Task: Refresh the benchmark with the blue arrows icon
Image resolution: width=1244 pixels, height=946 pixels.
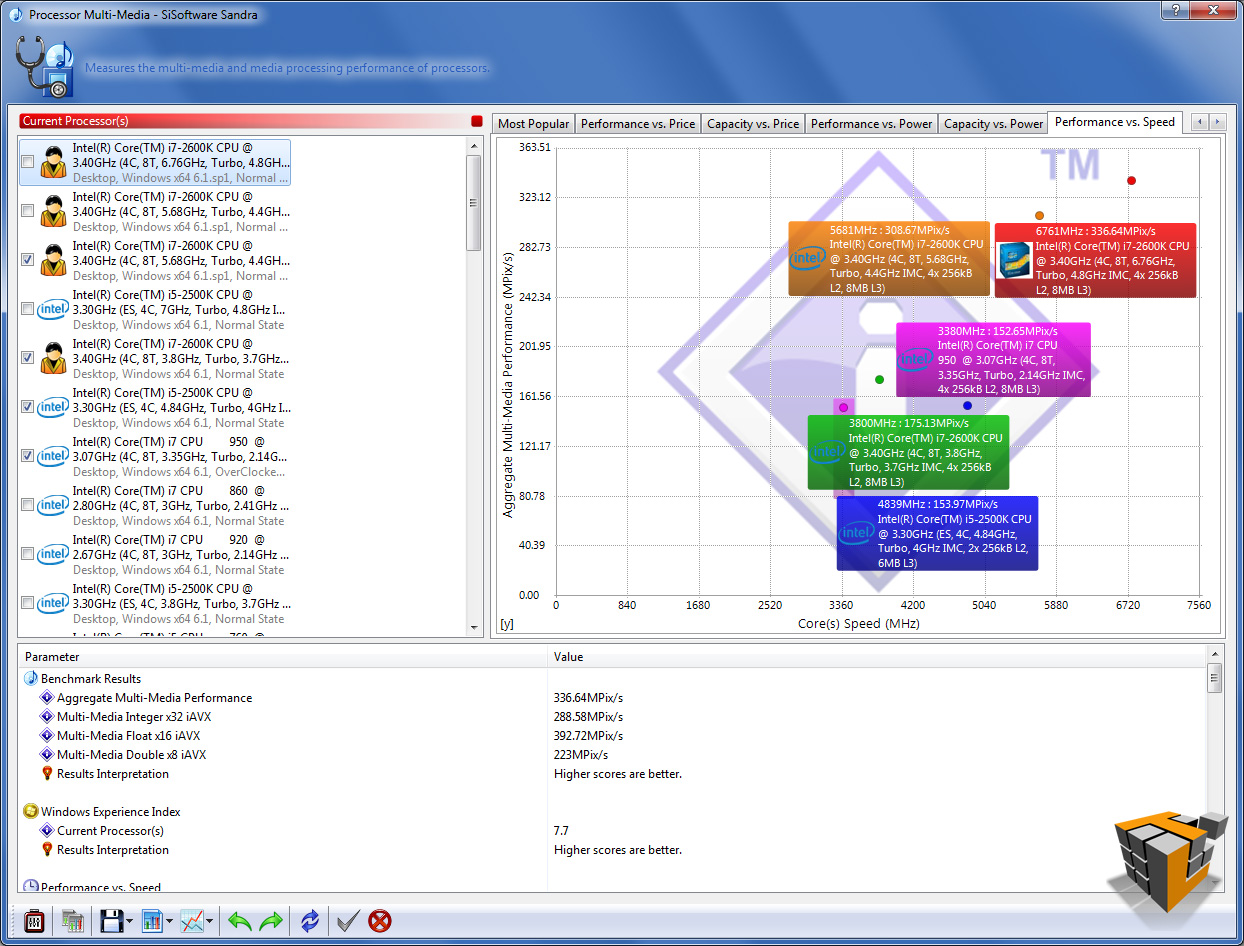Action: [x=310, y=921]
